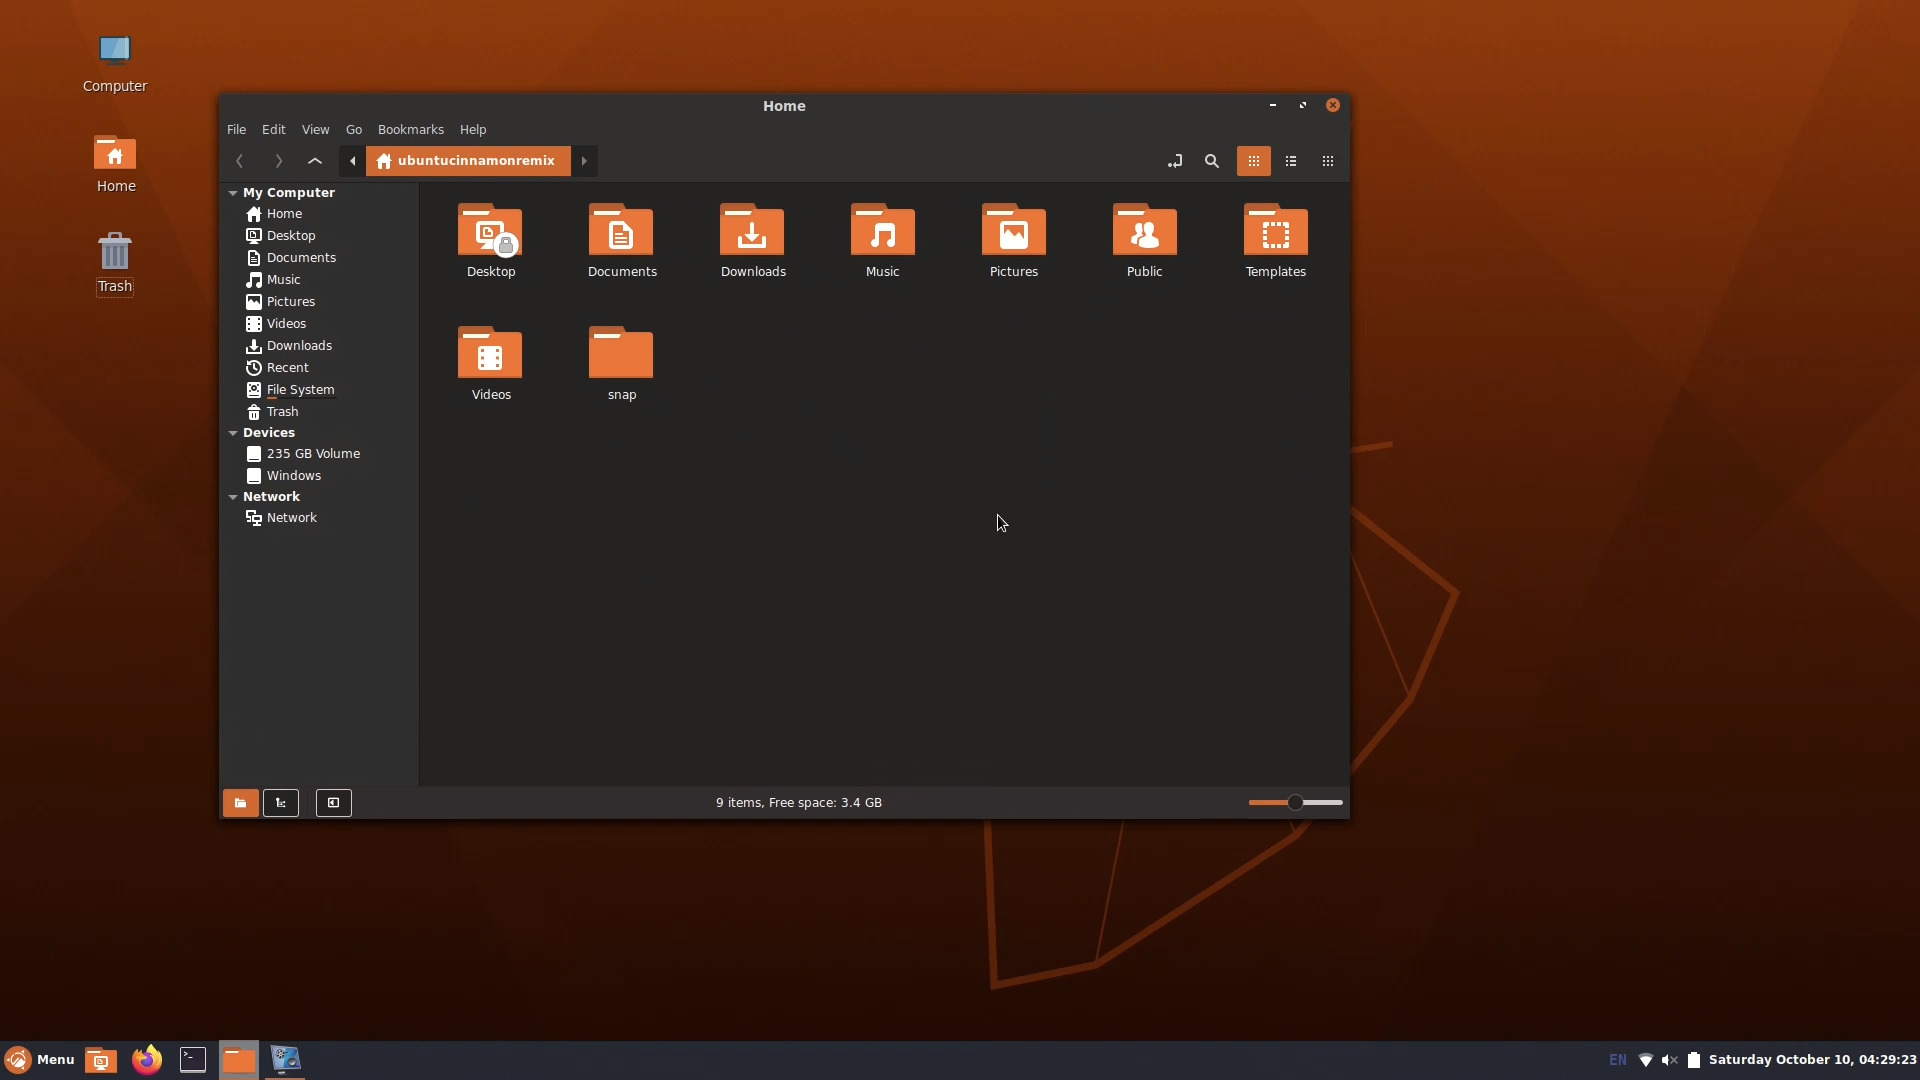Select File System in the sidebar
This screenshot has width=1920, height=1080.
299,390
